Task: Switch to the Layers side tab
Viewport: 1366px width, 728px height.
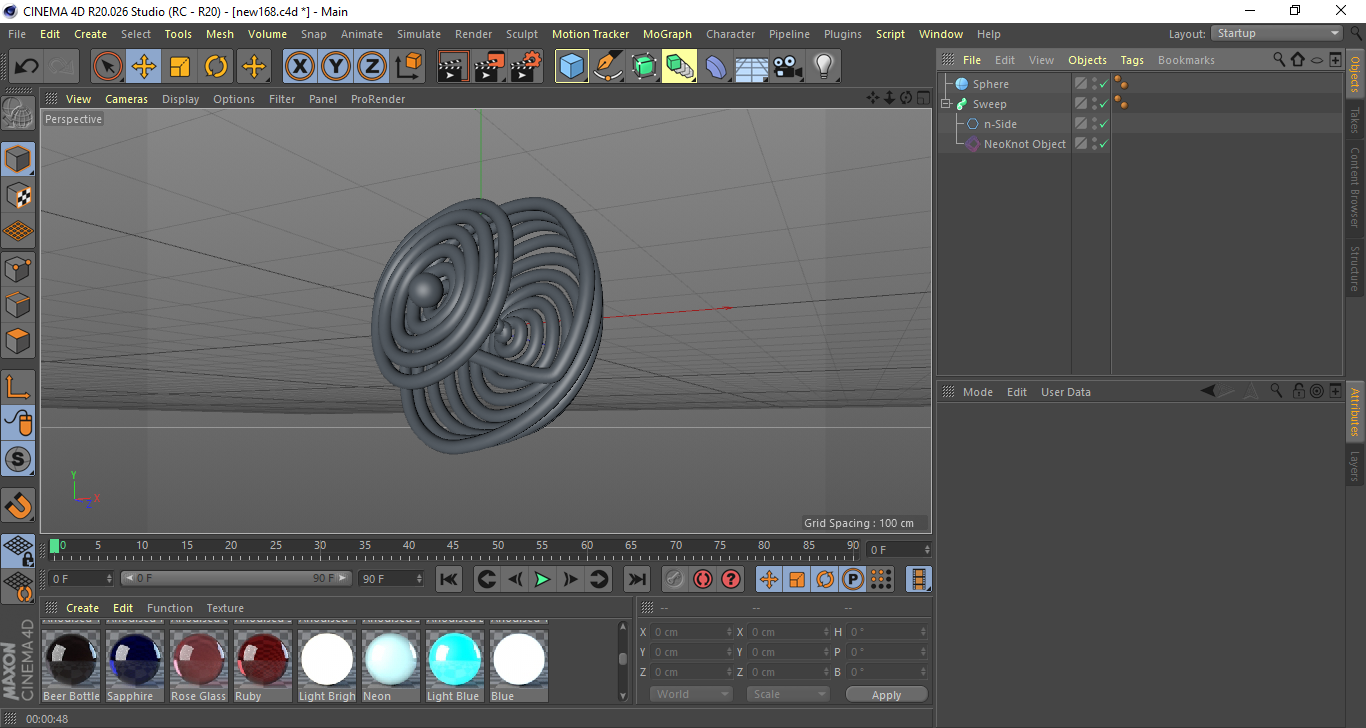Action: point(1355,466)
